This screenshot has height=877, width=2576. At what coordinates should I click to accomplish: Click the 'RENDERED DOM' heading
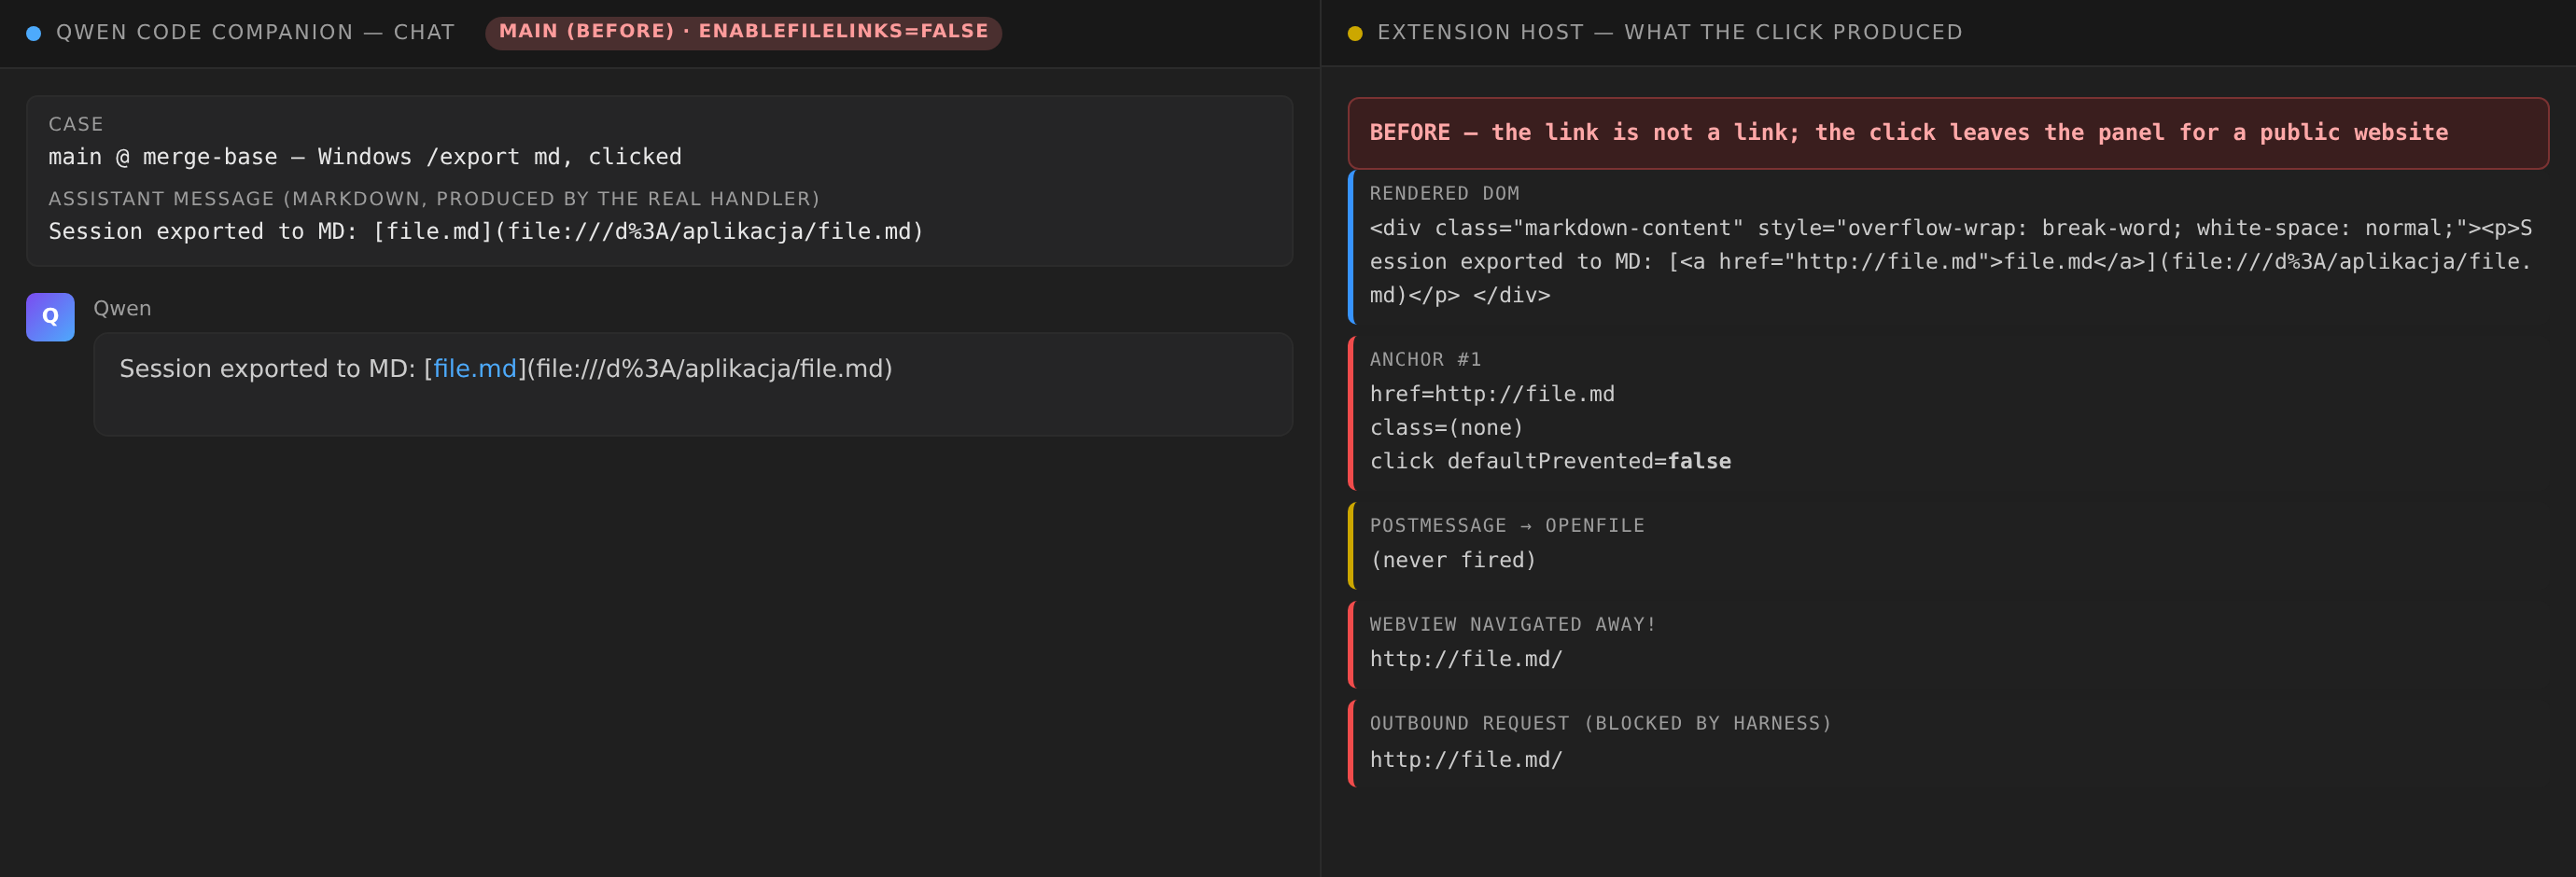1444,193
